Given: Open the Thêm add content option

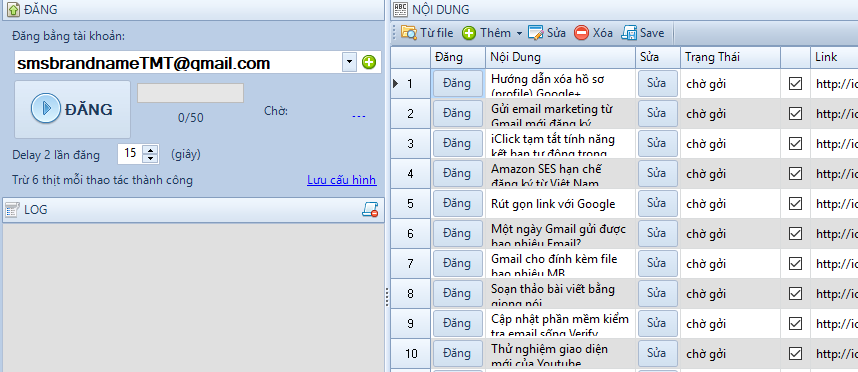Looking at the screenshot, I should point(486,33).
